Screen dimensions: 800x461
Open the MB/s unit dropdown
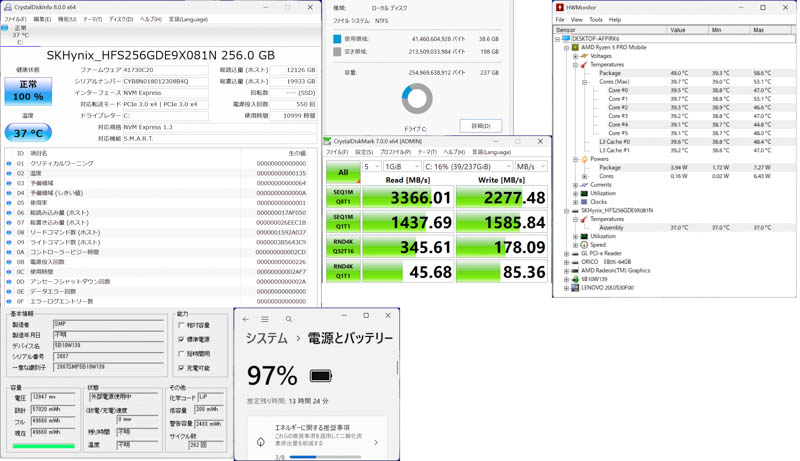[x=530, y=167]
